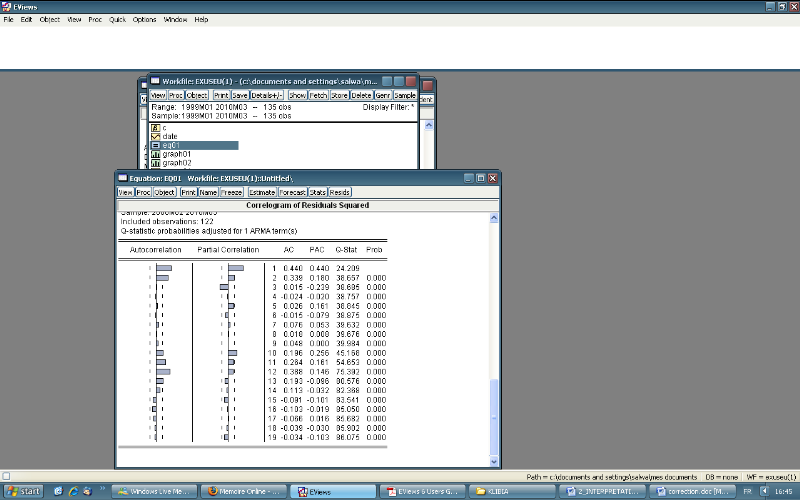Open the graph02 object icon
Image resolution: width=800 pixels, height=500 pixels.
(x=155, y=163)
